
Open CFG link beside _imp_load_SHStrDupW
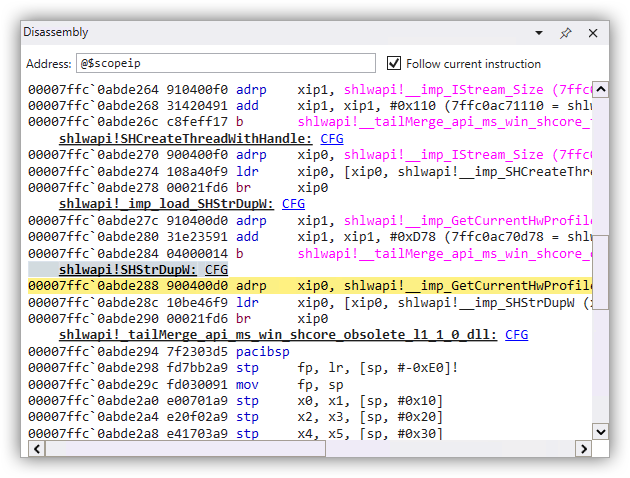[293, 203]
